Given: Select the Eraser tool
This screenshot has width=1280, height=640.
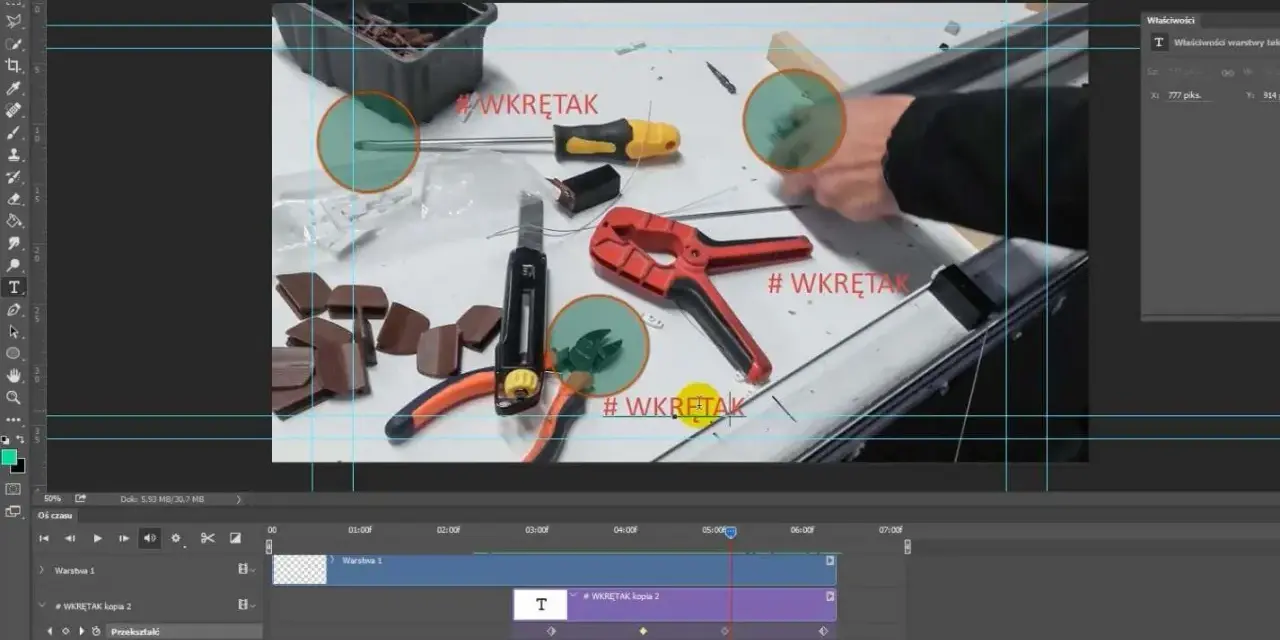Looking at the screenshot, I should point(14,199).
